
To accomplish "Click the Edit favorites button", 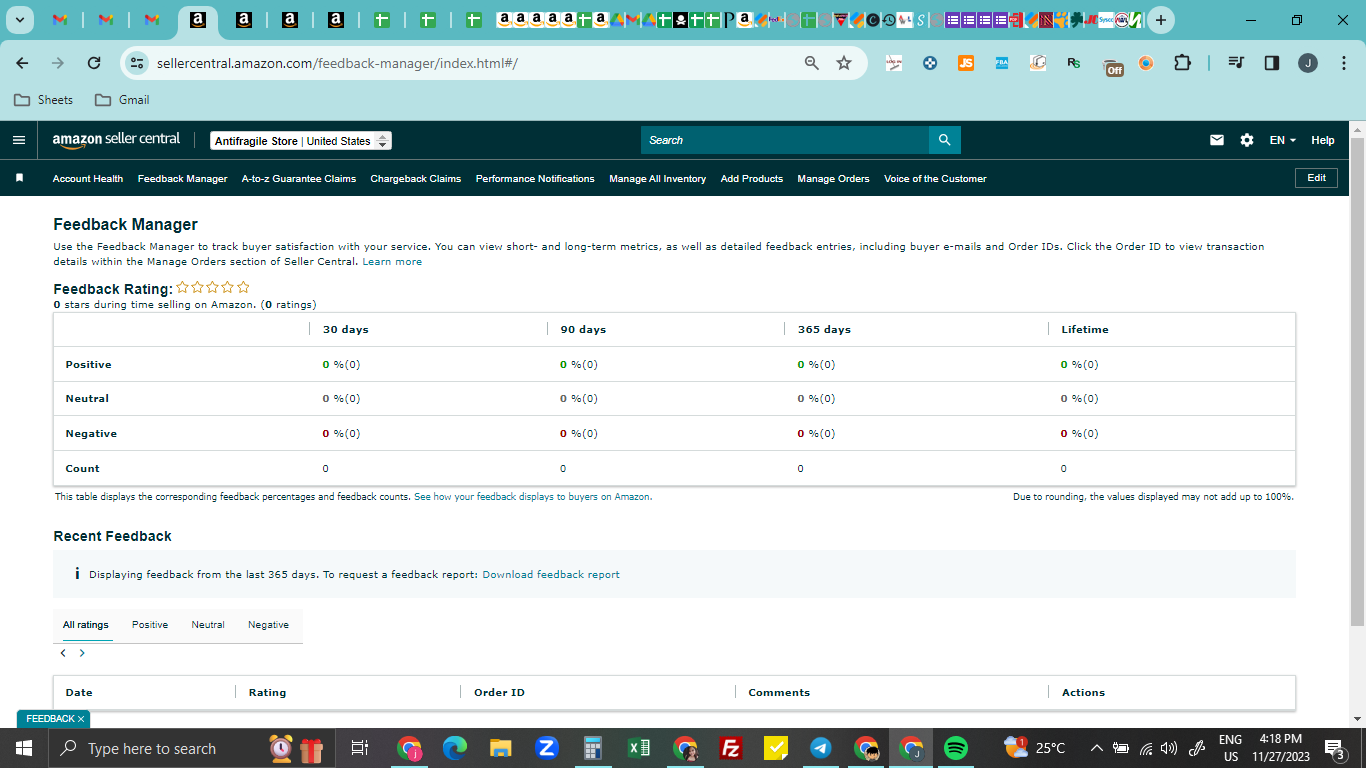I will 1316,178.
